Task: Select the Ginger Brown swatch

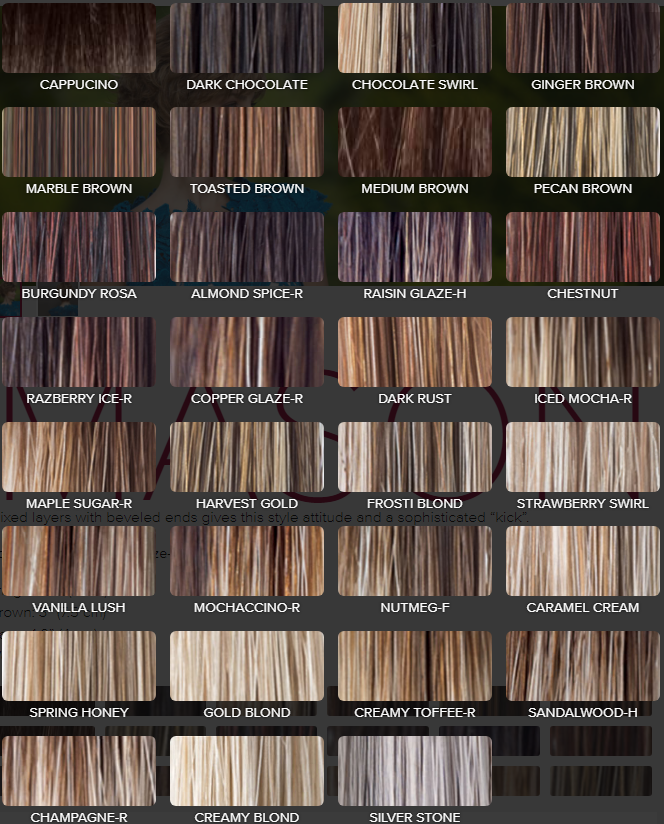Action: click(x=583, y=37)
